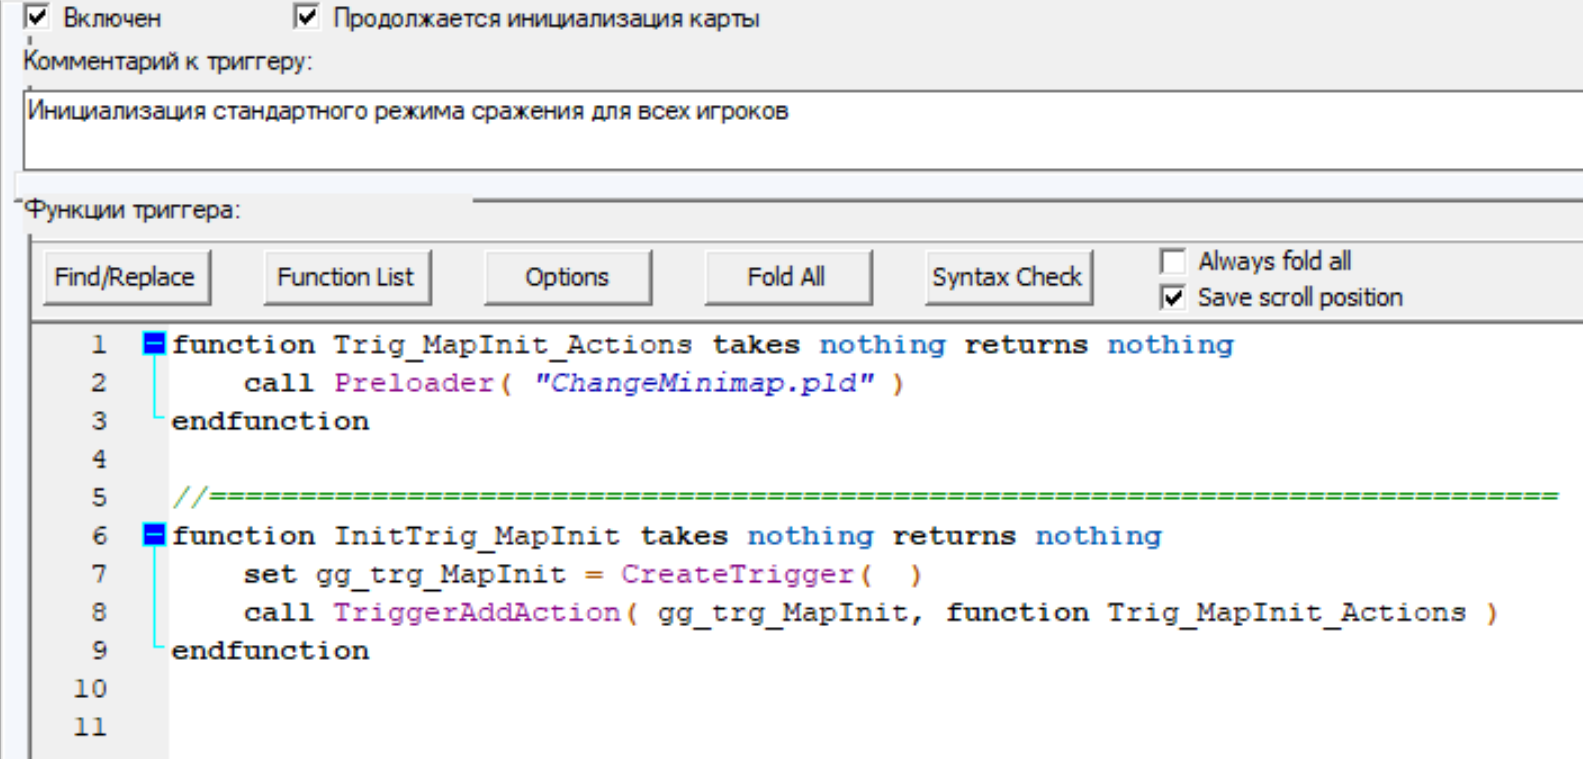Disable "Save scroll position" checkbox
This screenshot has width=1583, height=759.
(x=1172, y=297)
